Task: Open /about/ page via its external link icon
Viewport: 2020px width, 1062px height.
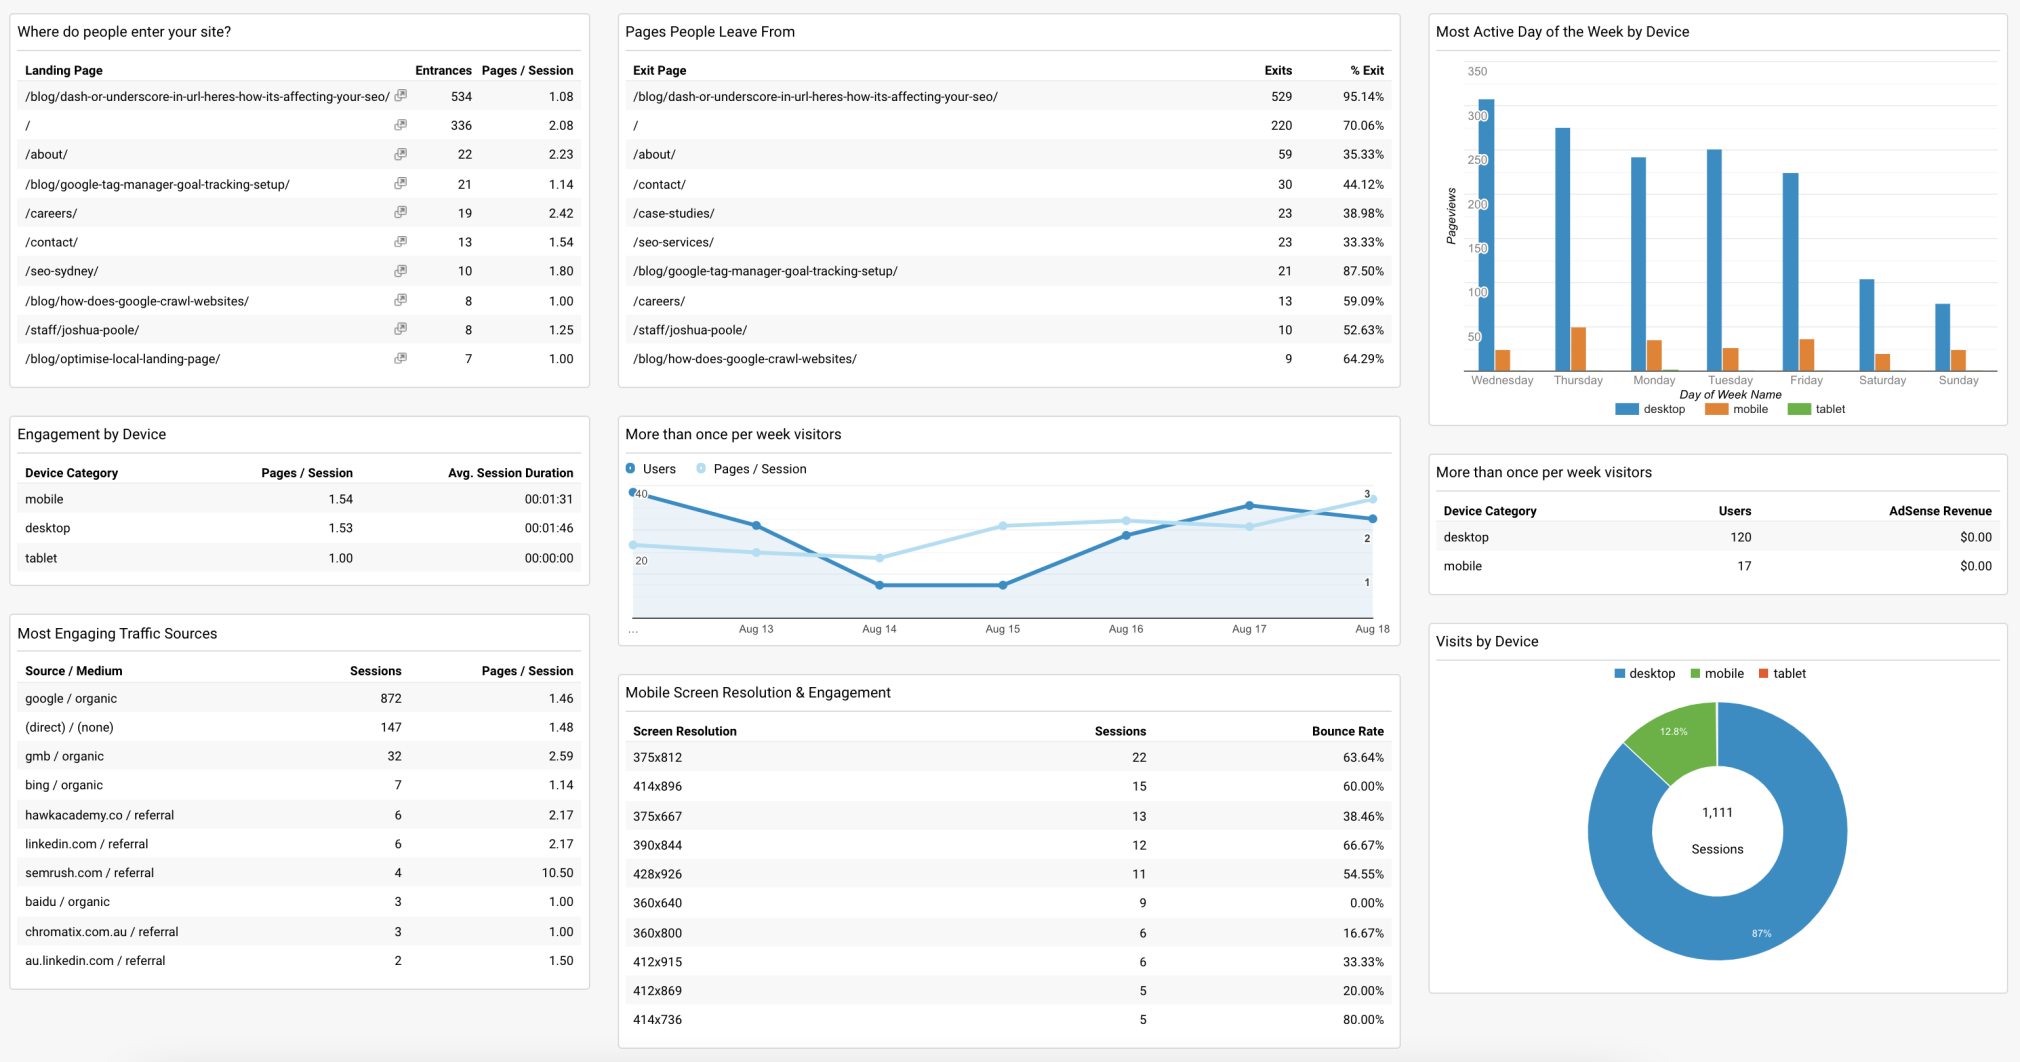Action: pyautogui.click(x=401, y=154)
